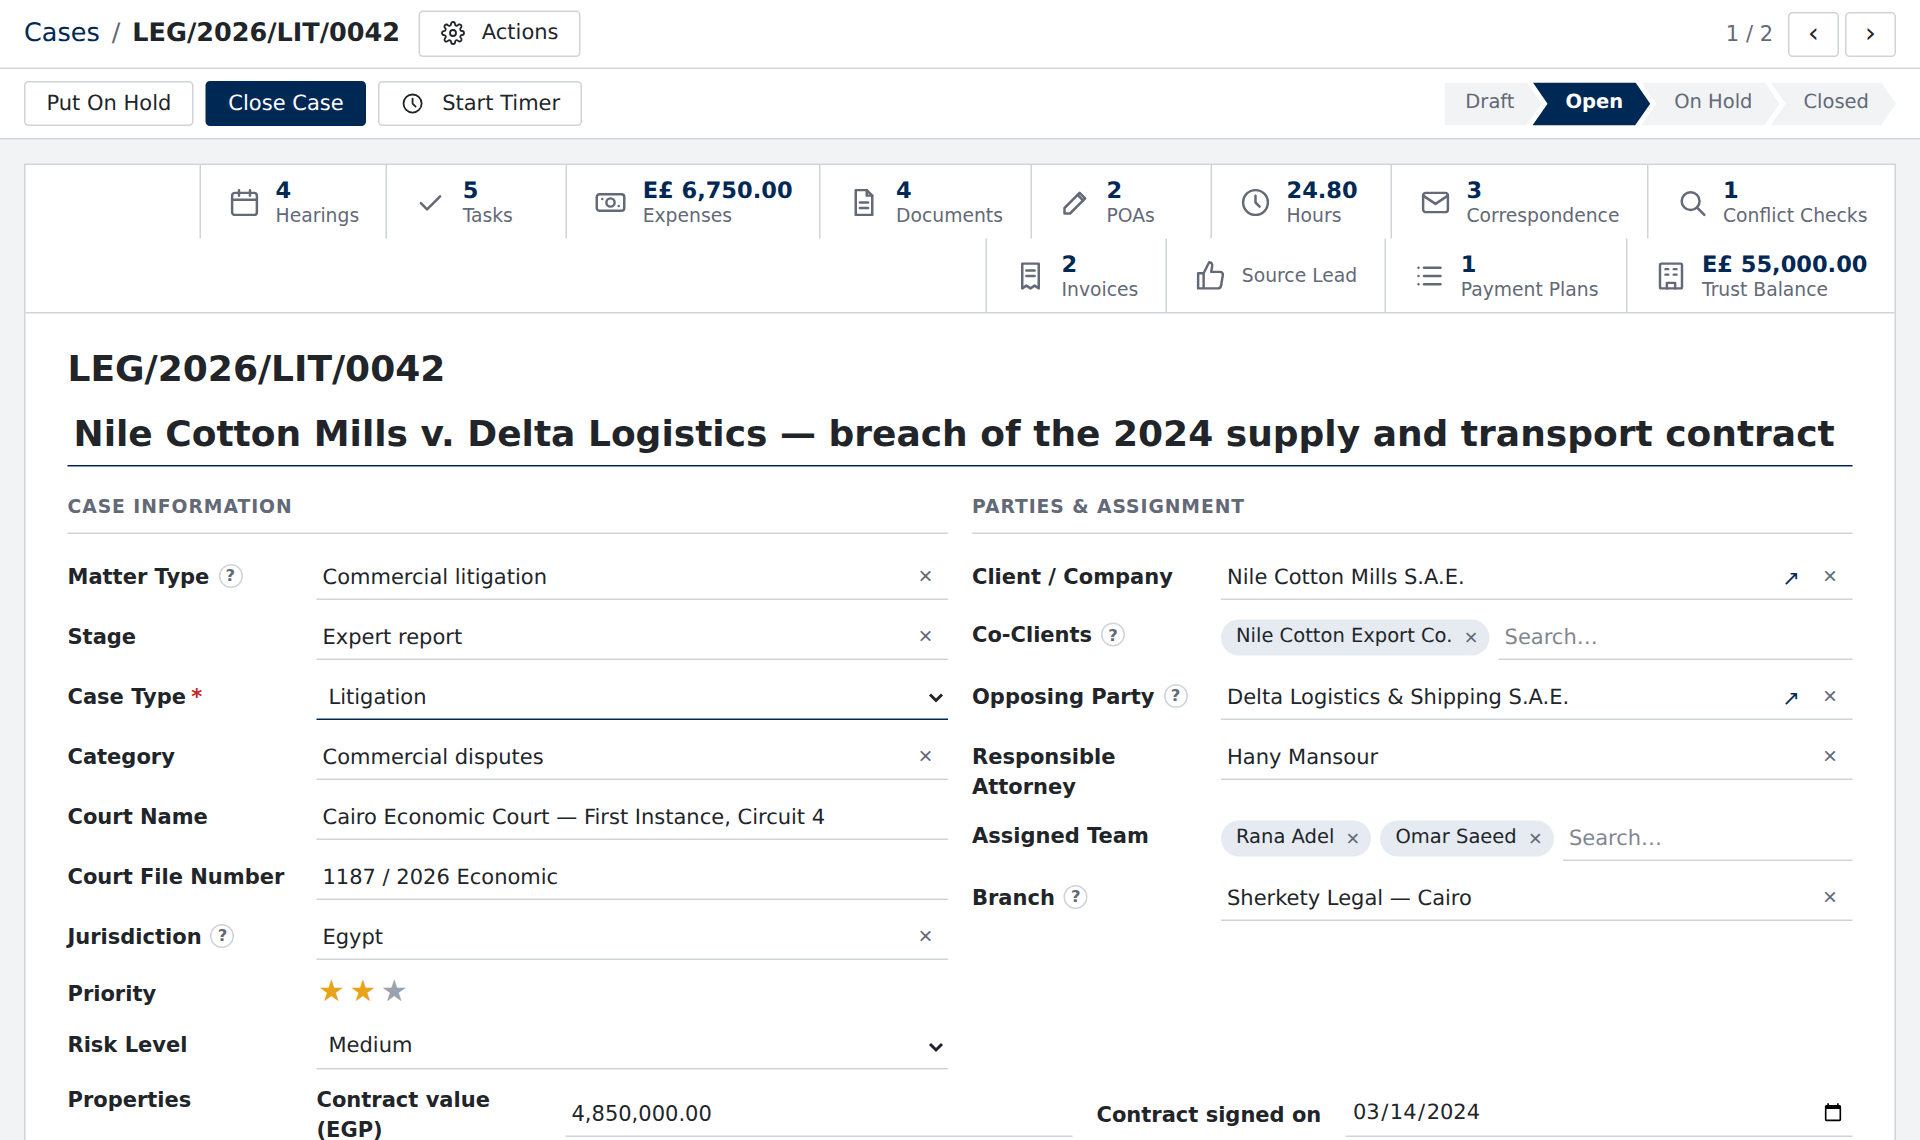Start the case timer

[x=480, y=103]
